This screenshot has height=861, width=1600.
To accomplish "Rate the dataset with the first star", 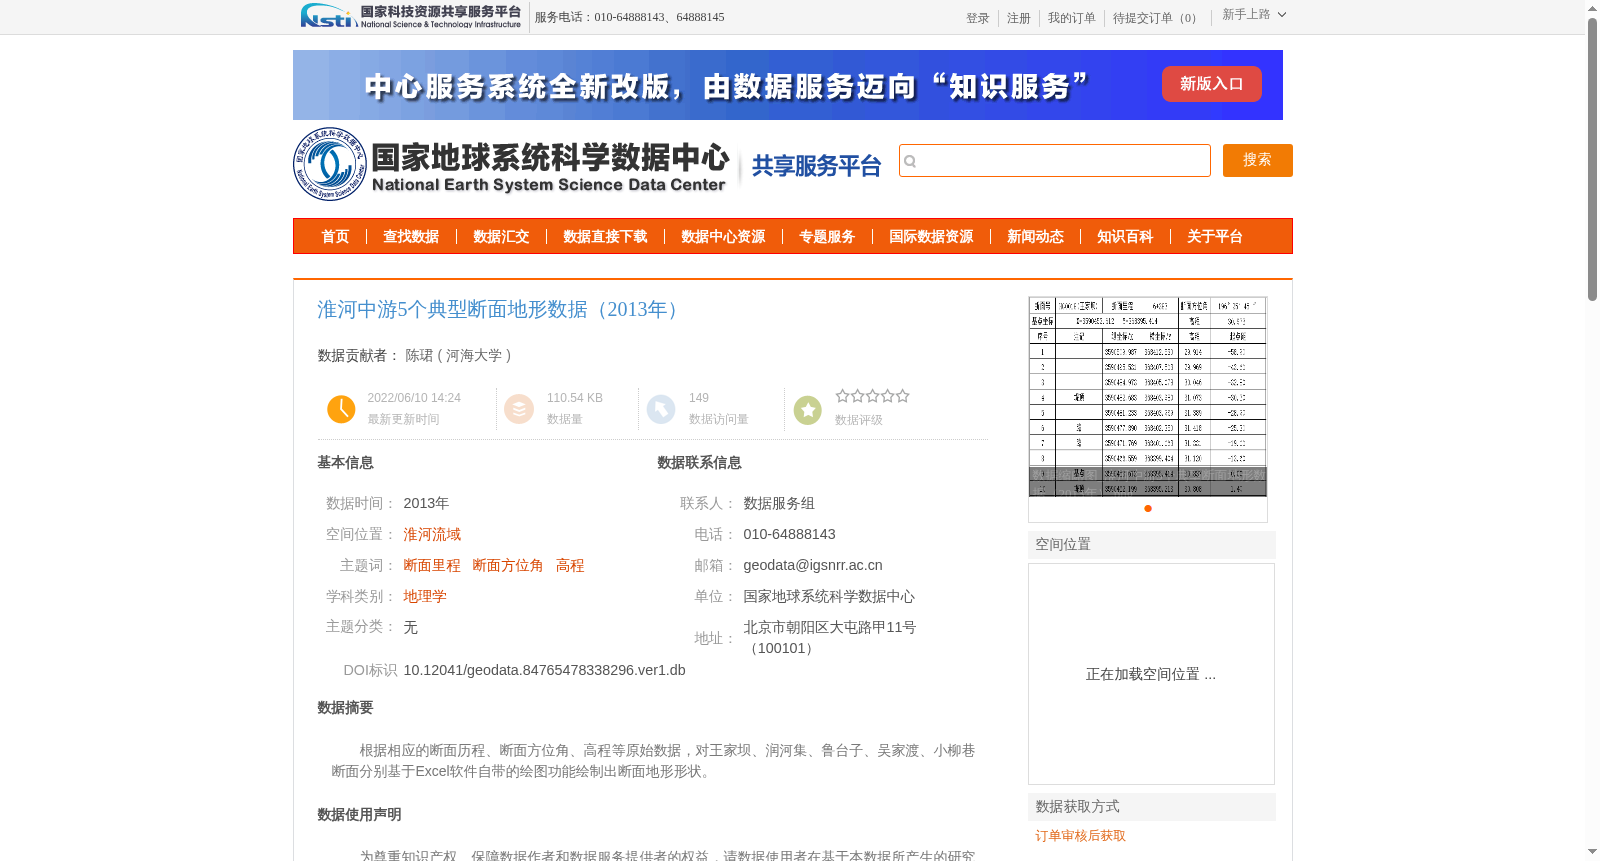I will click(x=843, y=396).
